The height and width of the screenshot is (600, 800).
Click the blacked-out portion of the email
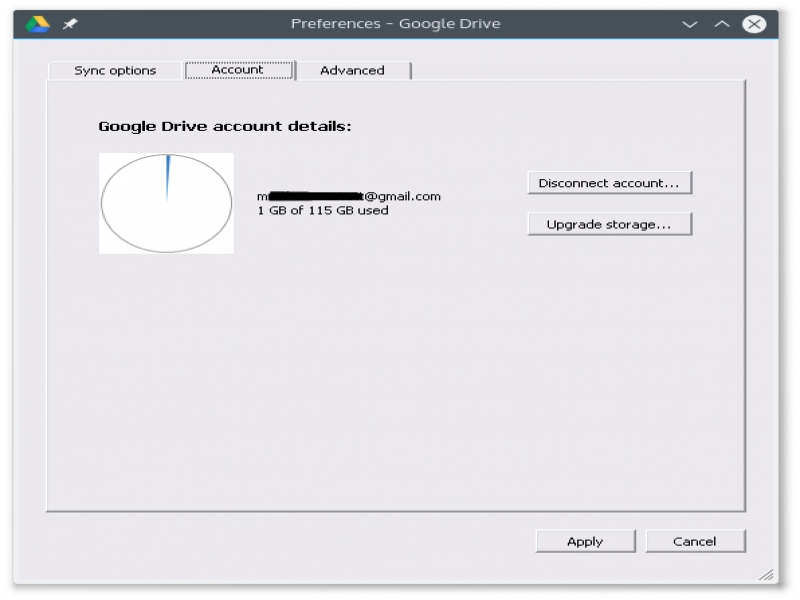pyautogui.click(x=315, y=195)
